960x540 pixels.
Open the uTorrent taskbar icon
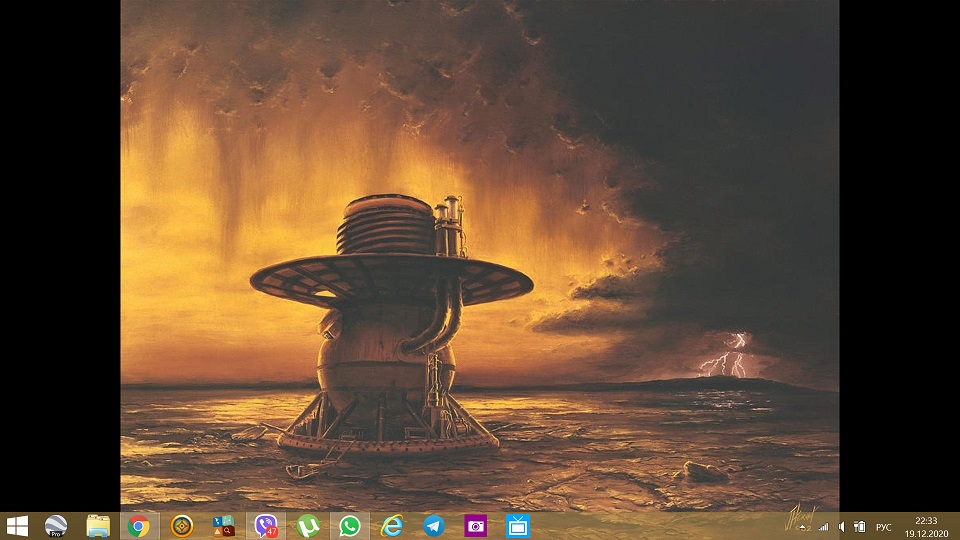point(308,526)
